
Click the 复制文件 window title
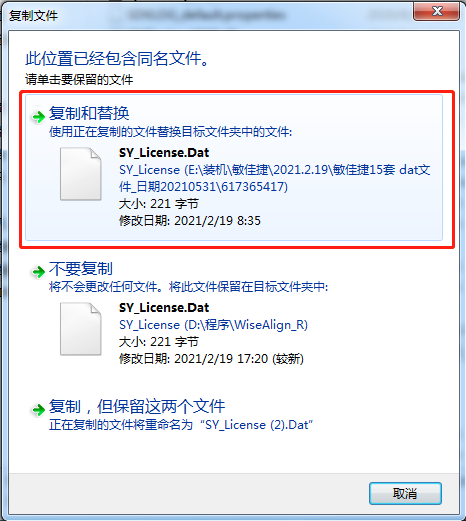(33, 16)
